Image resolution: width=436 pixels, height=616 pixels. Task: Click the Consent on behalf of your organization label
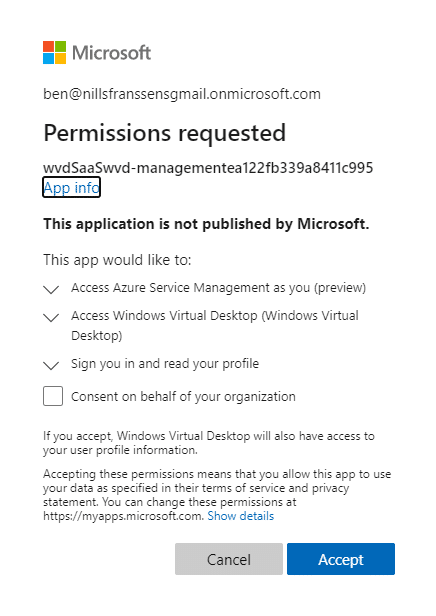coord(183,396)
